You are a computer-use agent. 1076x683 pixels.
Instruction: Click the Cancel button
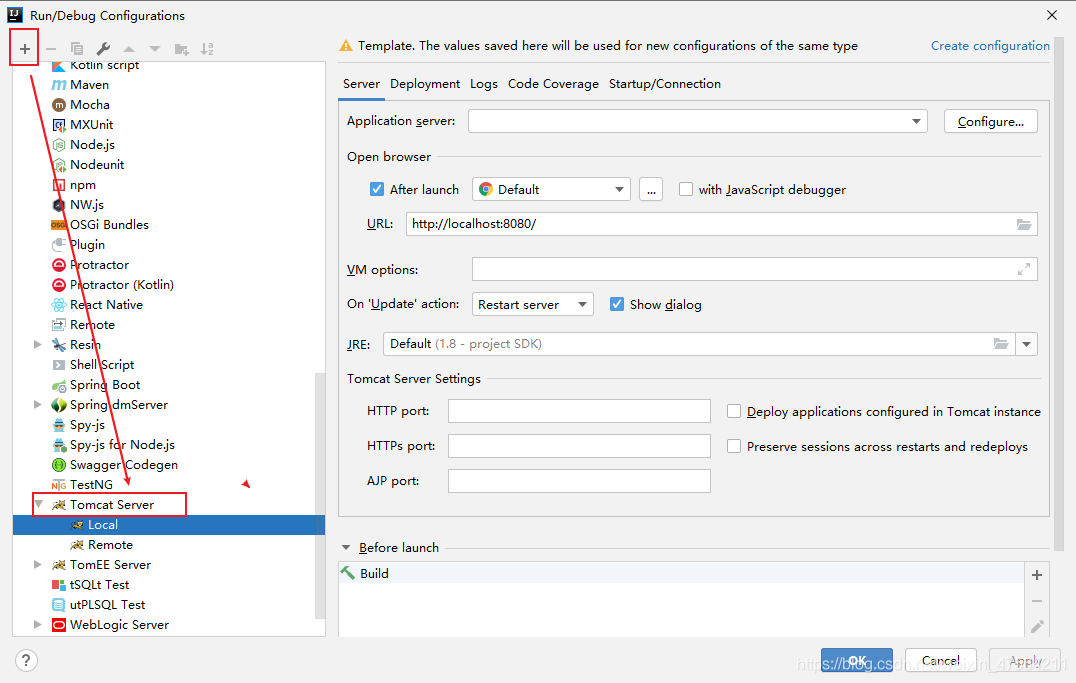click(x=940, y=660)
